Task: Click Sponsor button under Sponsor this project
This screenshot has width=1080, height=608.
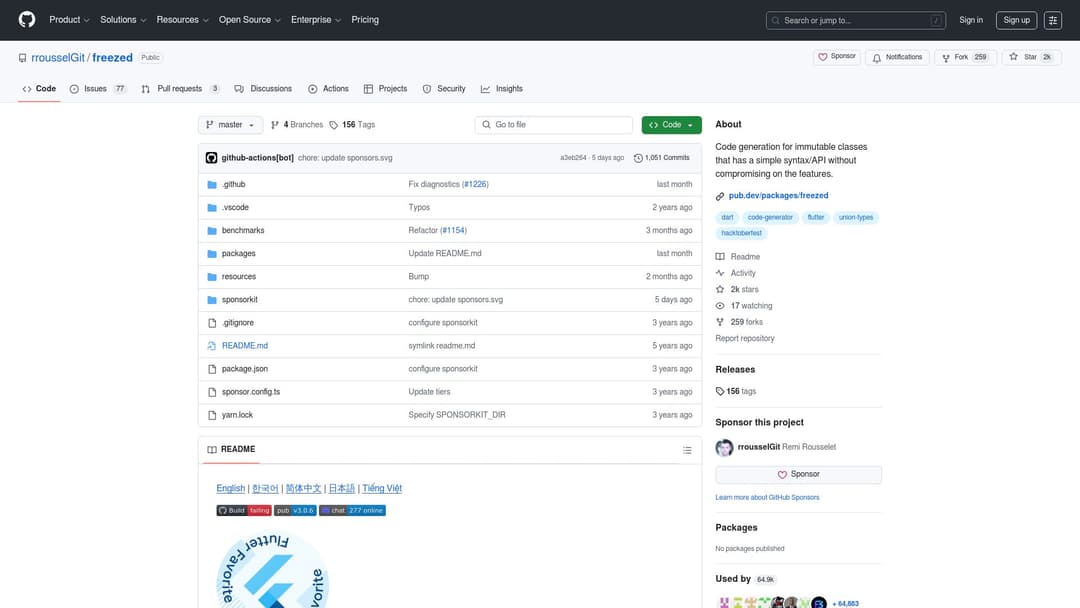Action: click(798, 474)
